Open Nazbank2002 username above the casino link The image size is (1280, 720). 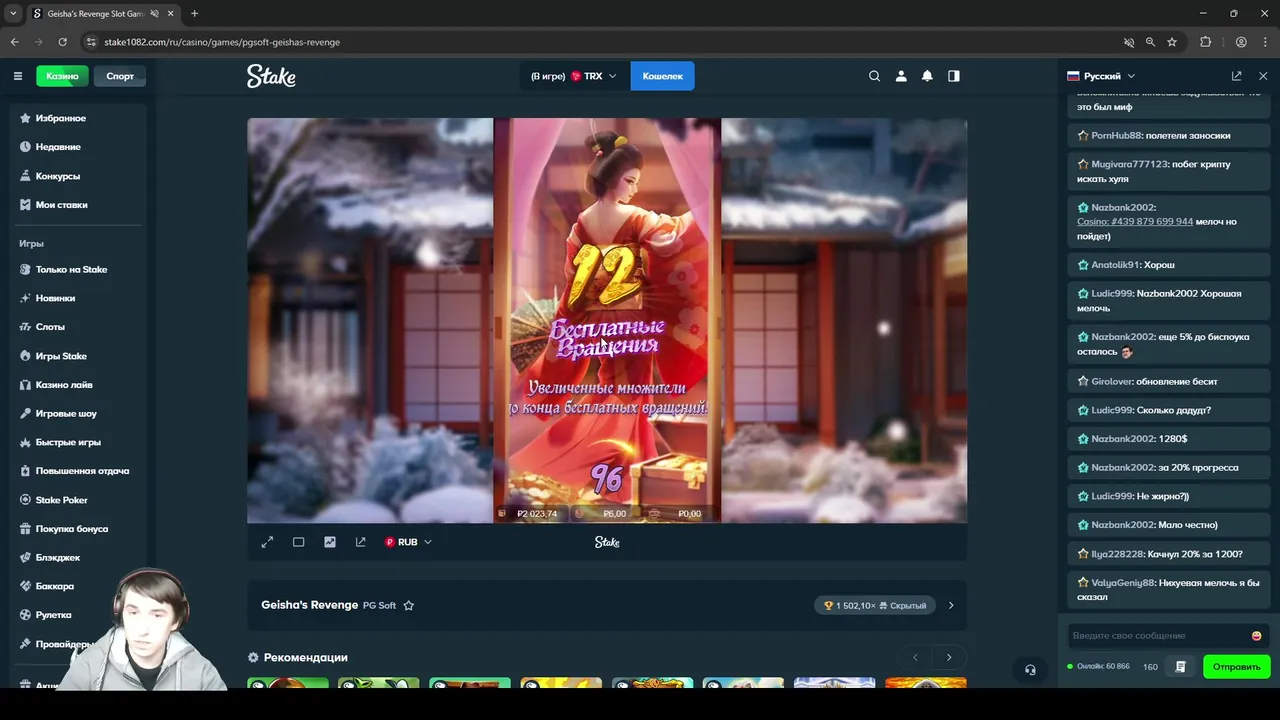pos(1123,208)
